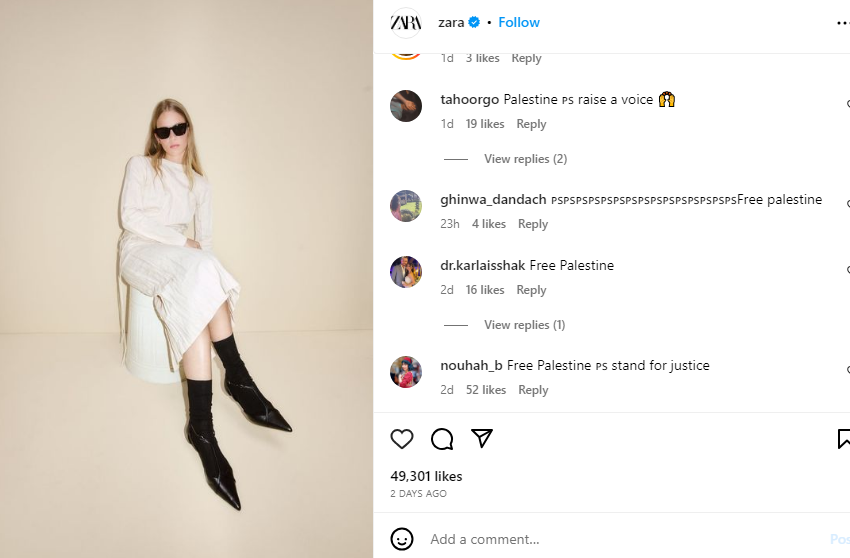Expand replies under tahoorgo's comment
This screenshot has width=850, height=558.
click(x=525, y=159)
